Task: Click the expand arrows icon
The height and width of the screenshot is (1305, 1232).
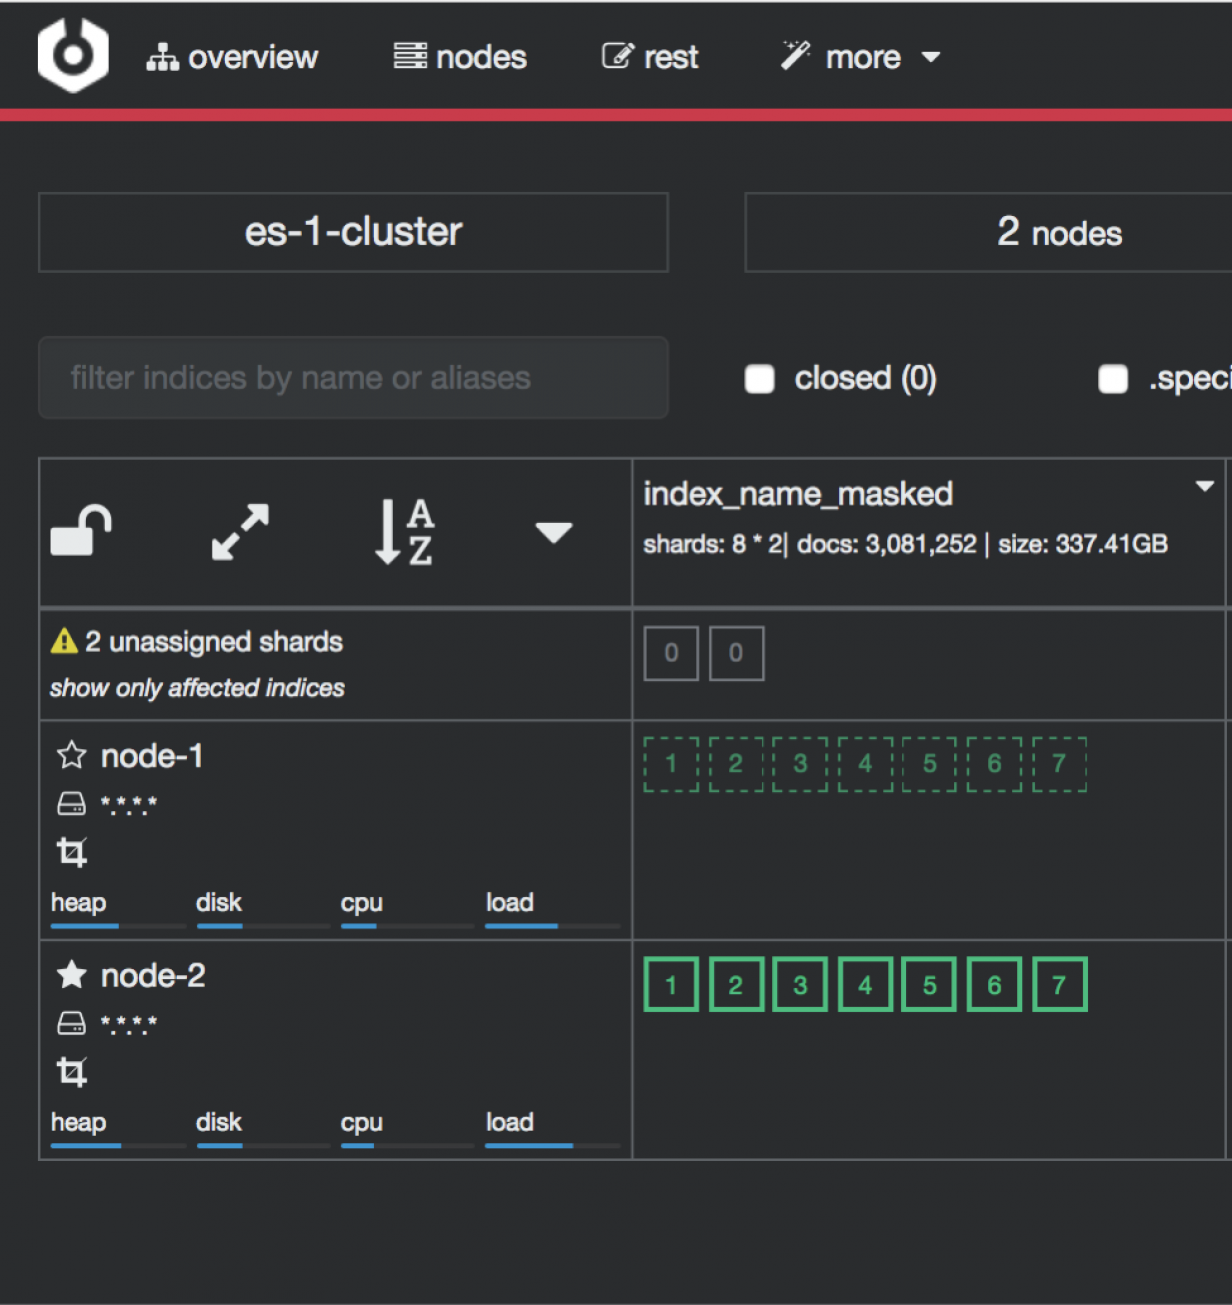Action: [x=240, y=531]
